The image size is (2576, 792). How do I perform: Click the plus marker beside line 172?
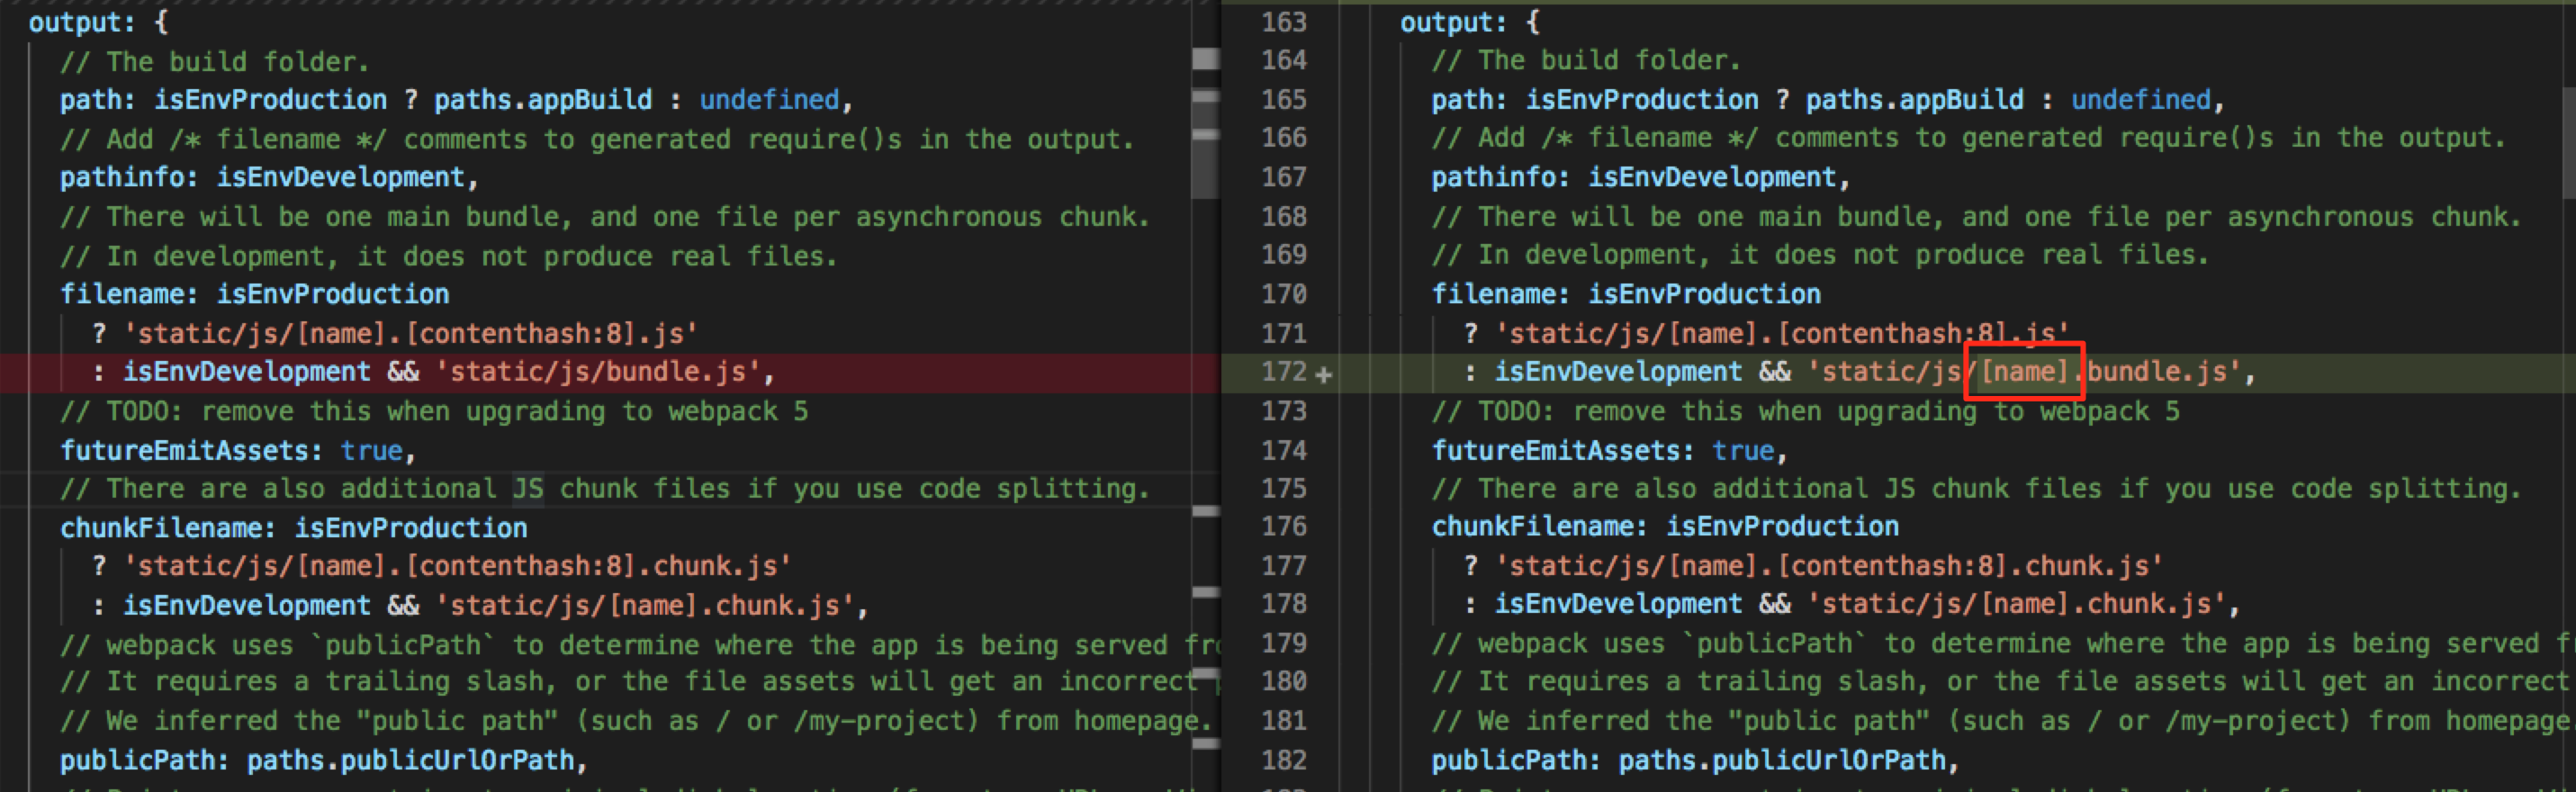(x=1324, y=374)
